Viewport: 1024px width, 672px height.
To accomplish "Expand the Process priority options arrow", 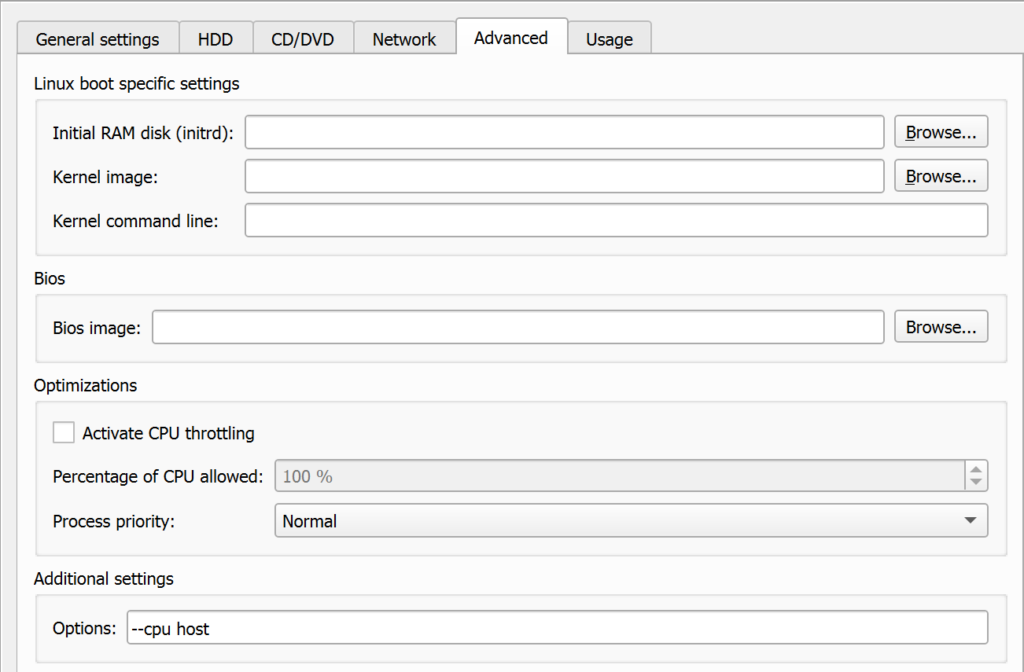I will 969,520.
